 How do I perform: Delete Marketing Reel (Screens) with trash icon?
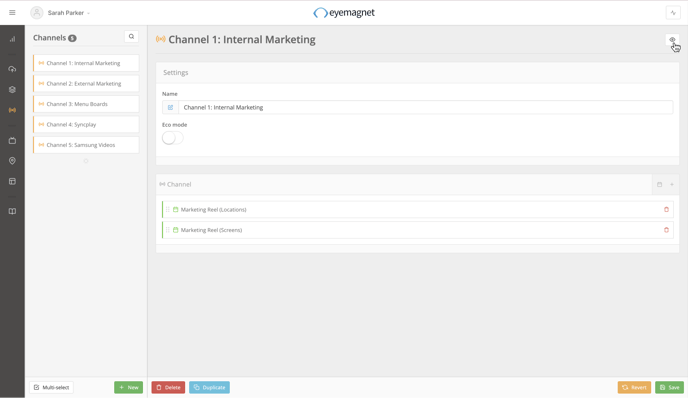click(666, 230)
